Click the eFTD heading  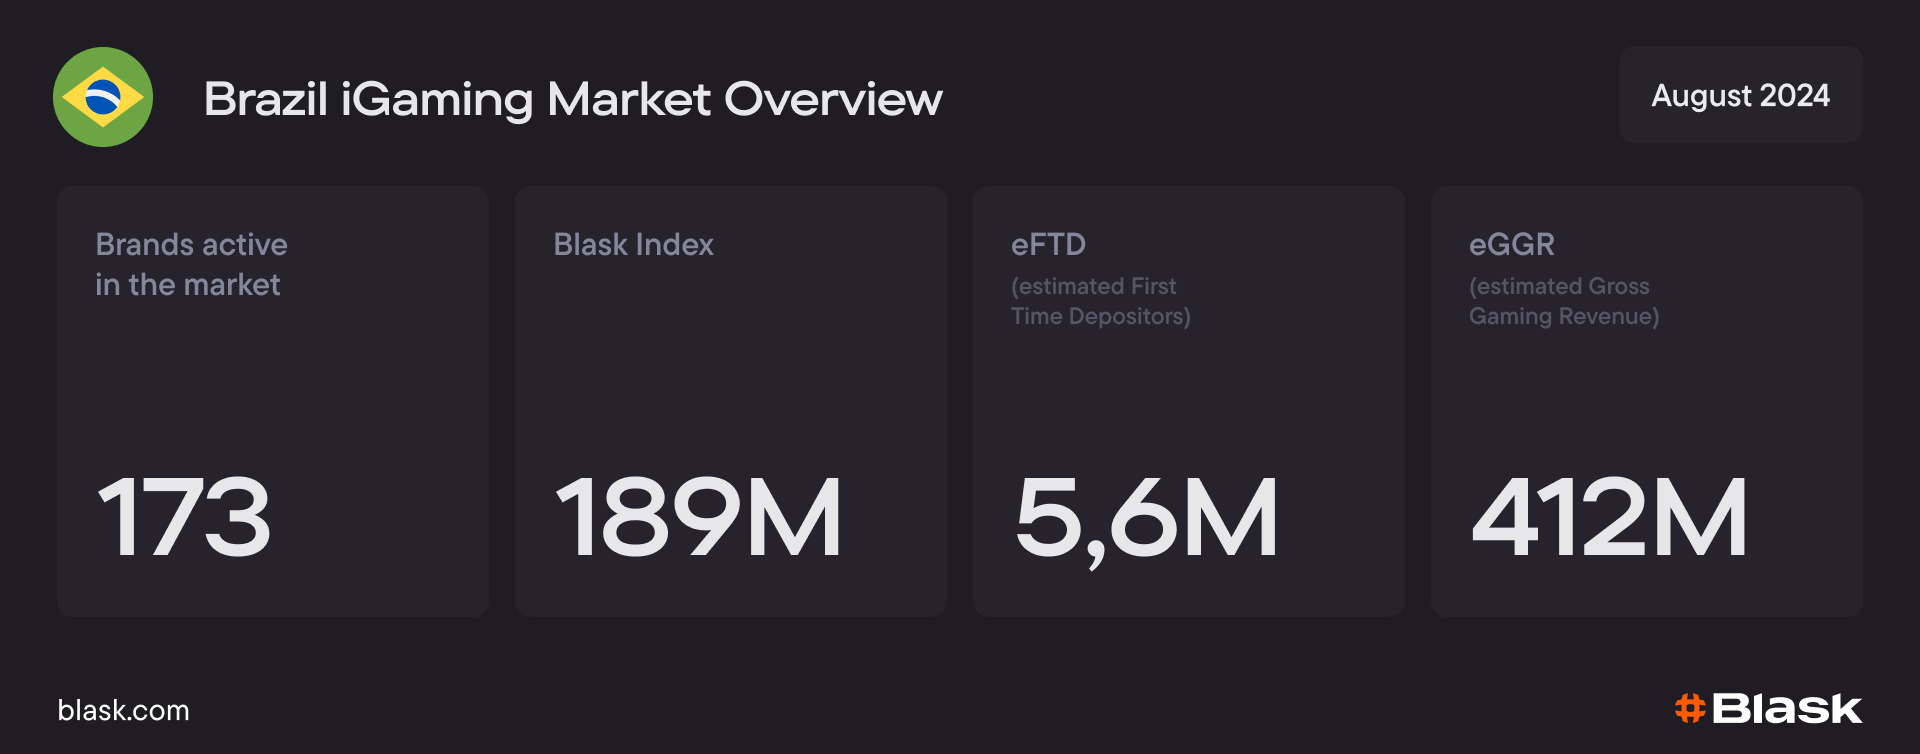pos(1048,244)
